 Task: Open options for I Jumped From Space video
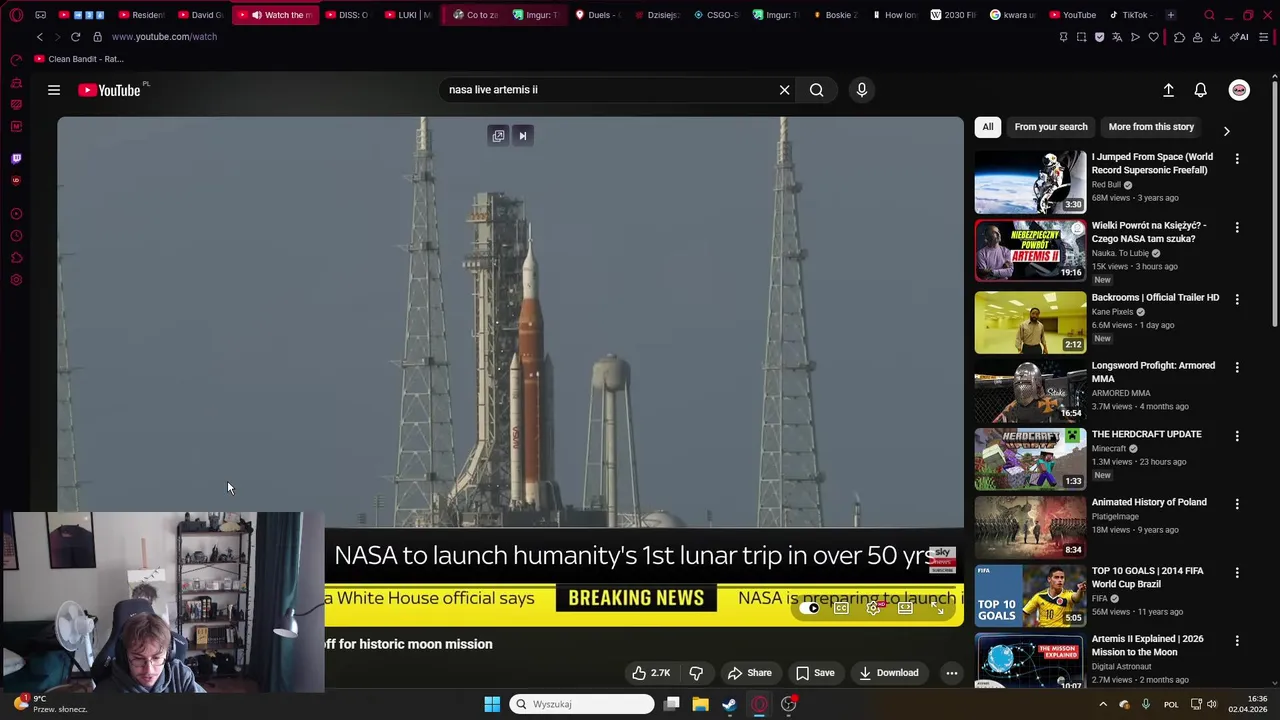coord(1237,159)
